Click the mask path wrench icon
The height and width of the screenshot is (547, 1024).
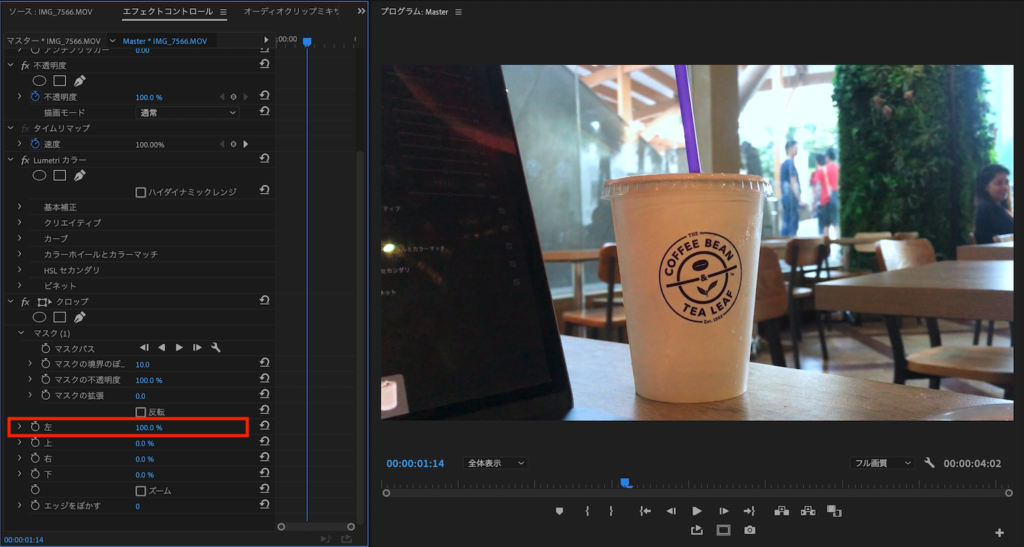click(x=215, y=348)
